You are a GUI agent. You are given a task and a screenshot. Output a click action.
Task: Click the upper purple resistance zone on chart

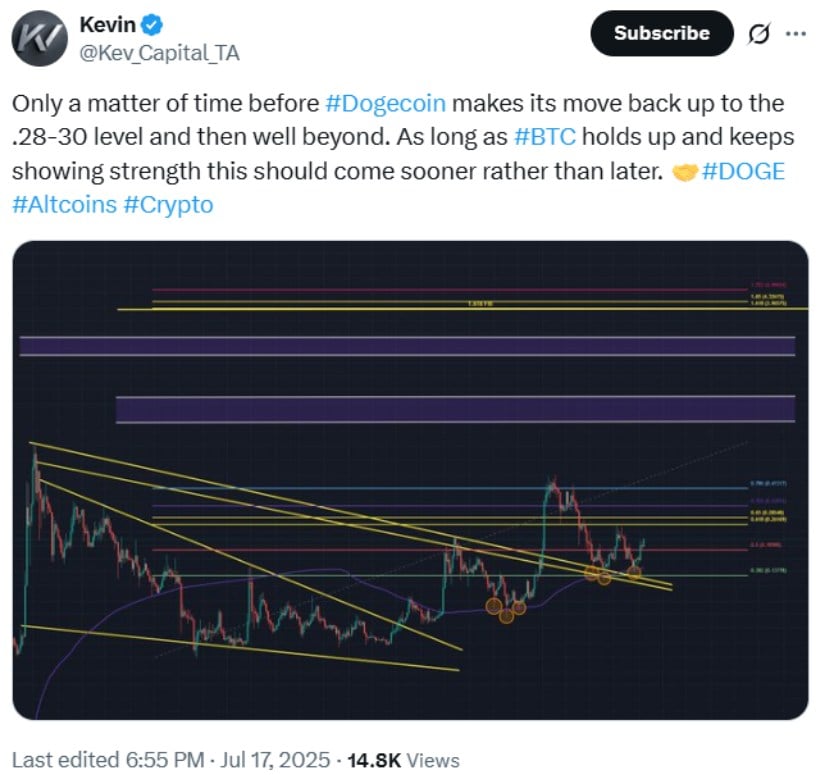[x=407, y=346]
